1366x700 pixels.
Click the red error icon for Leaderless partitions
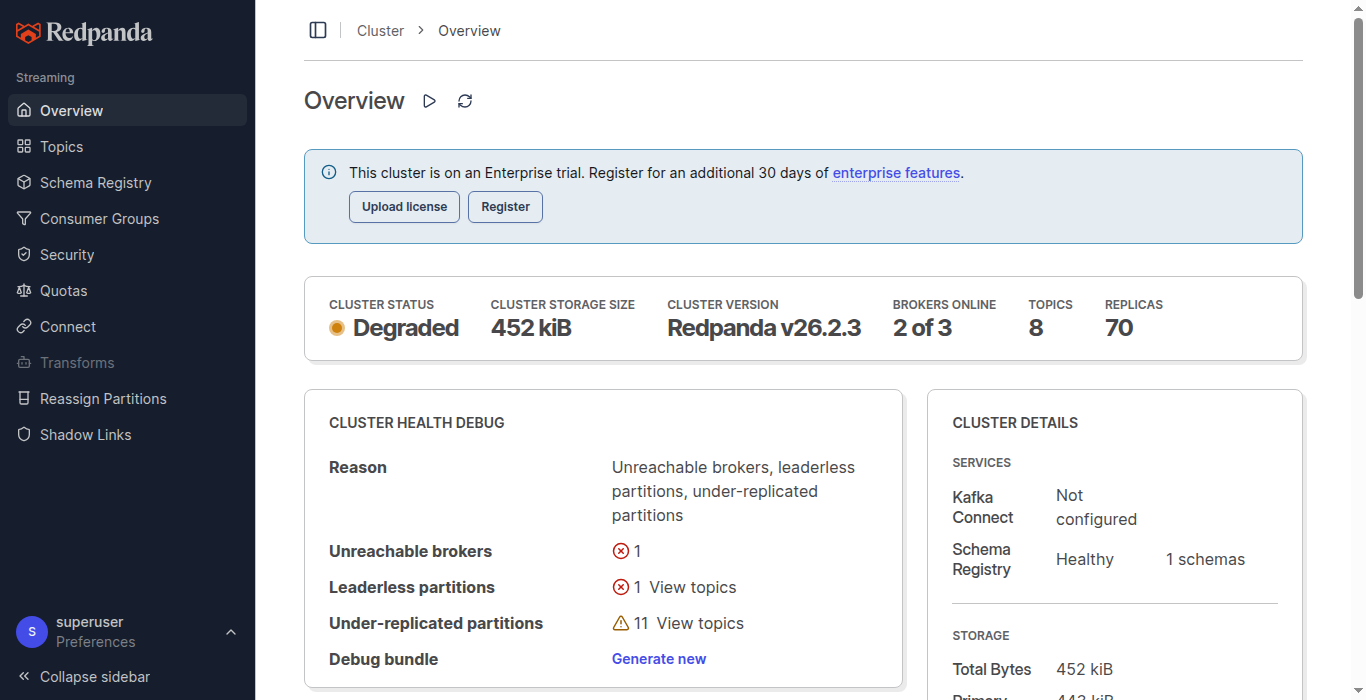pos(620,587)
